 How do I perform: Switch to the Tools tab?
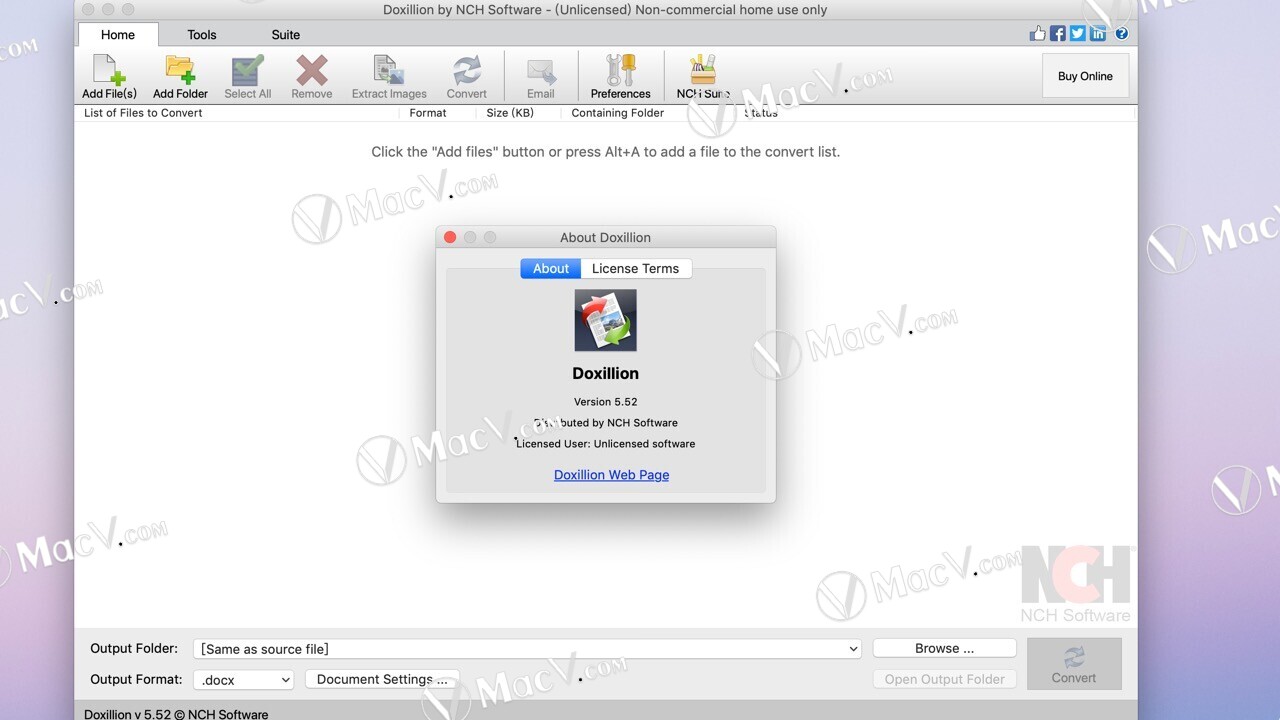pyautogui.click(x=202, y=34)
